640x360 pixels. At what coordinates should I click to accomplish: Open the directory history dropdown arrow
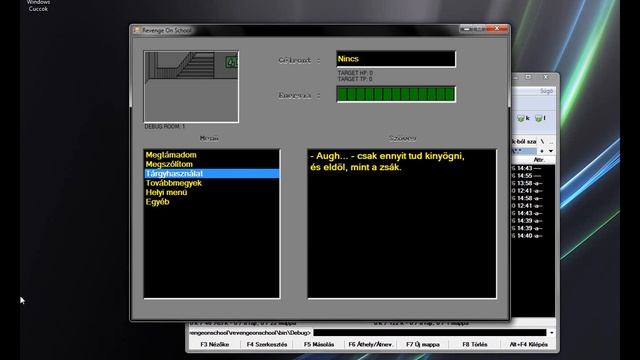(x=551, y=151)
